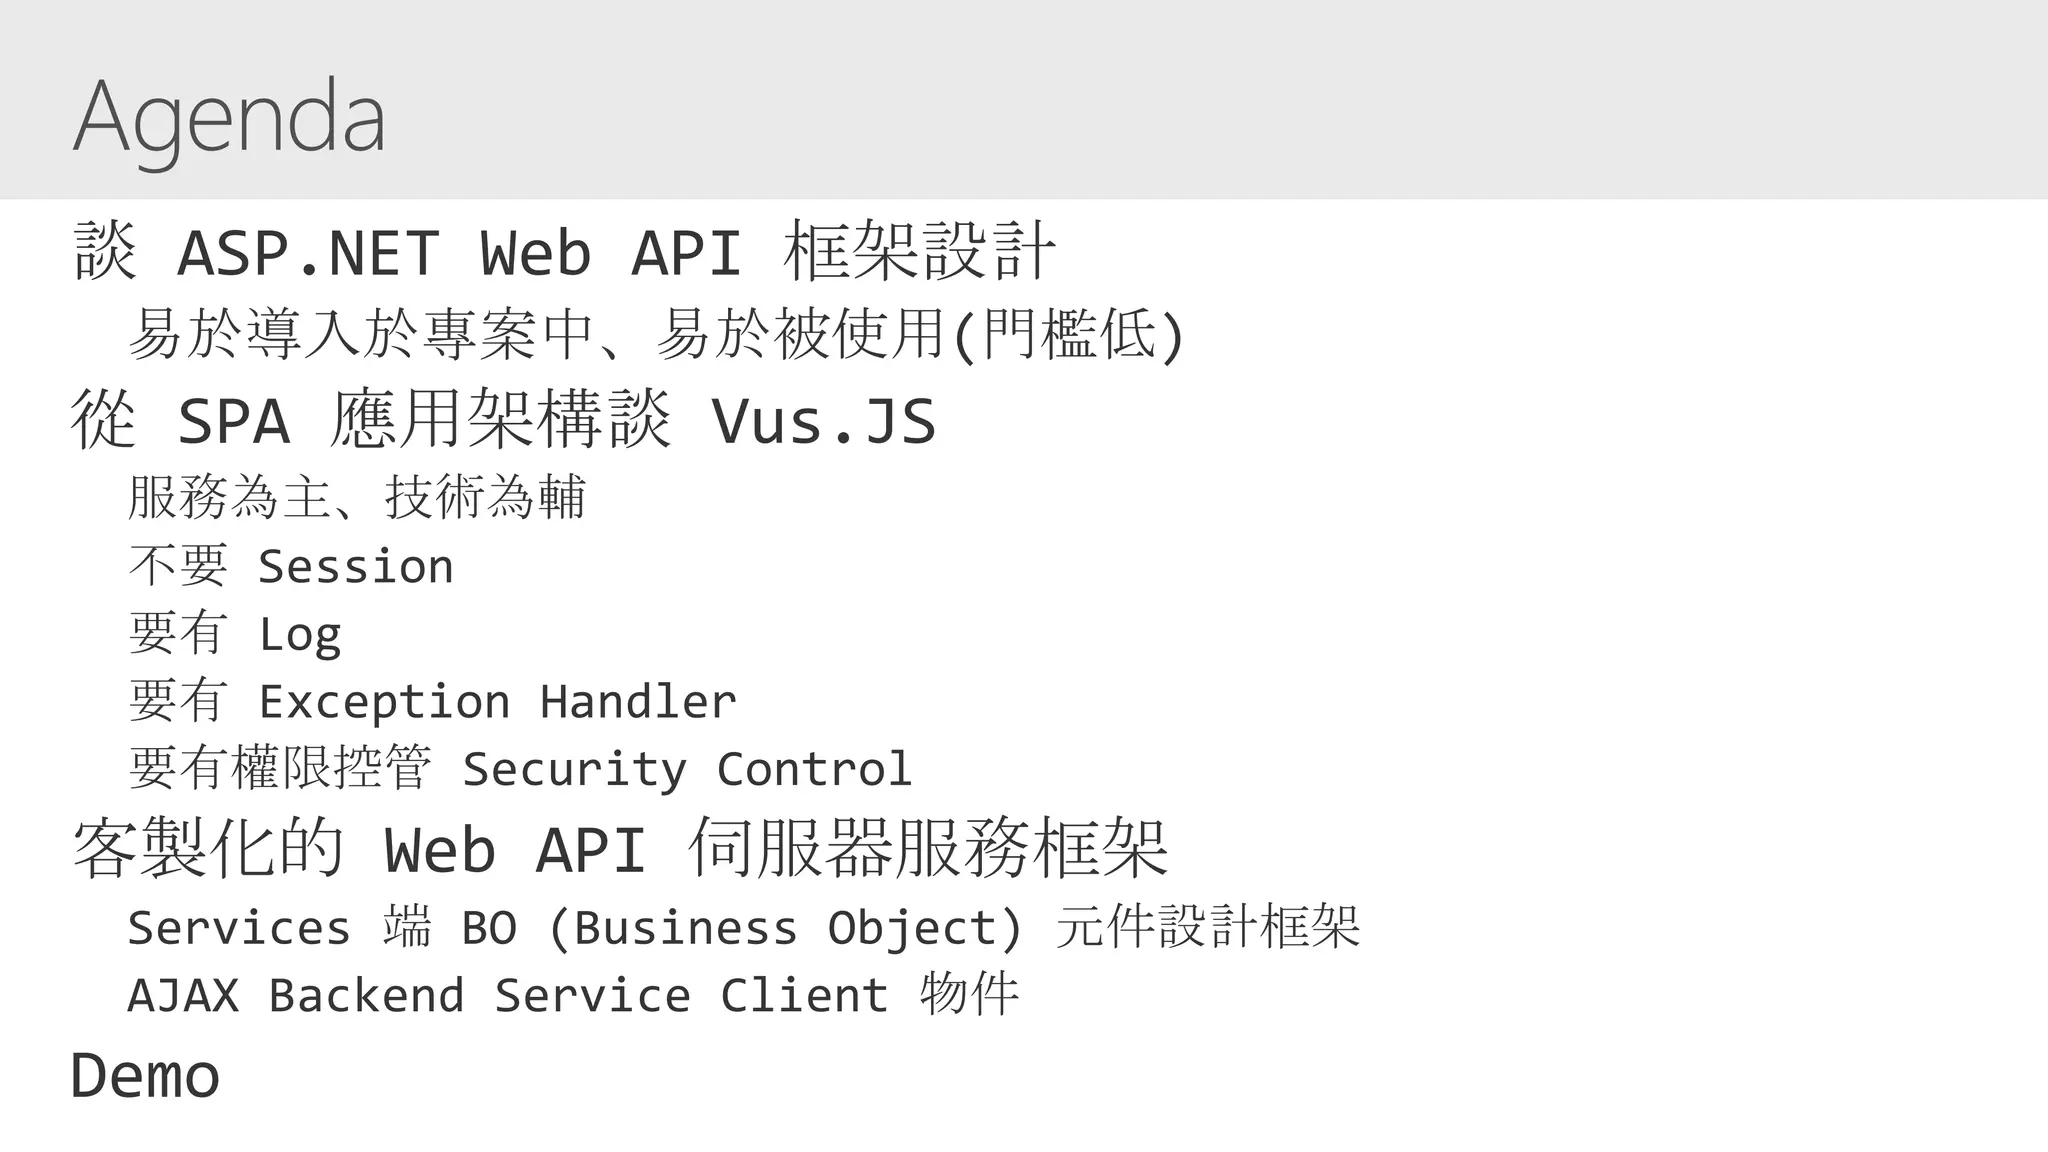This screenshot has height=1152, width=2048.
Task: Click the 物件 text at line end
Action: (x=969, y=993)
